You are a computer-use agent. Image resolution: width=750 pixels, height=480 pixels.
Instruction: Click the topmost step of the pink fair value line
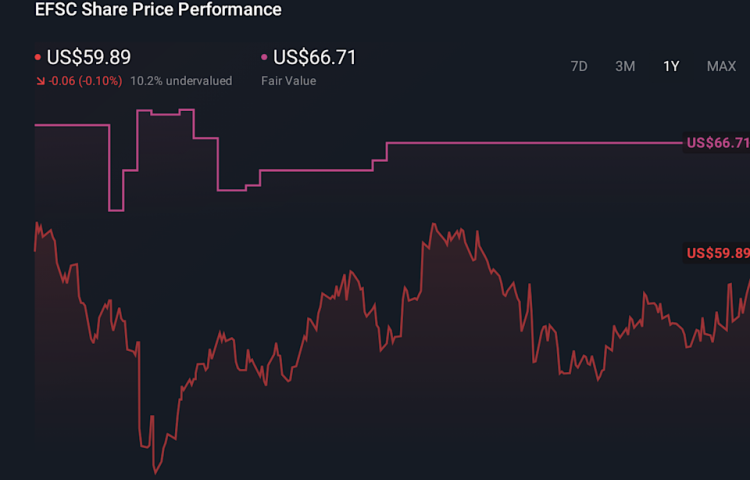click(186, 110)
